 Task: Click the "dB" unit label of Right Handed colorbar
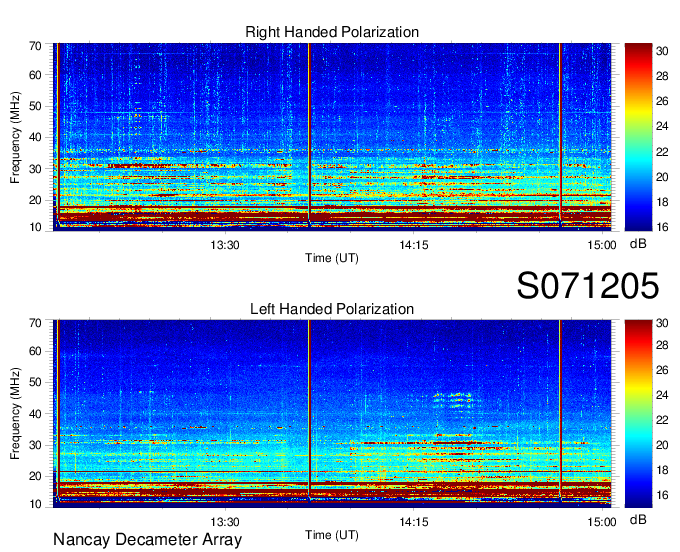point(638,244)
